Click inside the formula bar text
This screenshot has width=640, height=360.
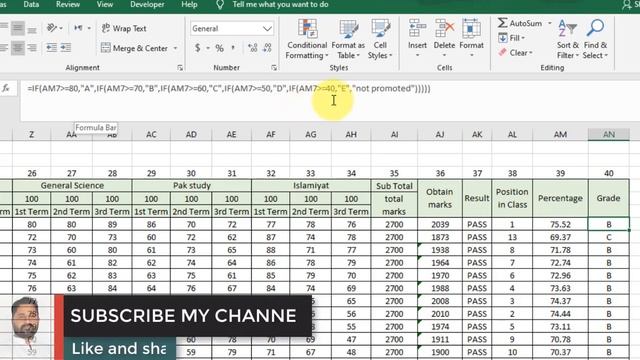click(x=229, y=89)
